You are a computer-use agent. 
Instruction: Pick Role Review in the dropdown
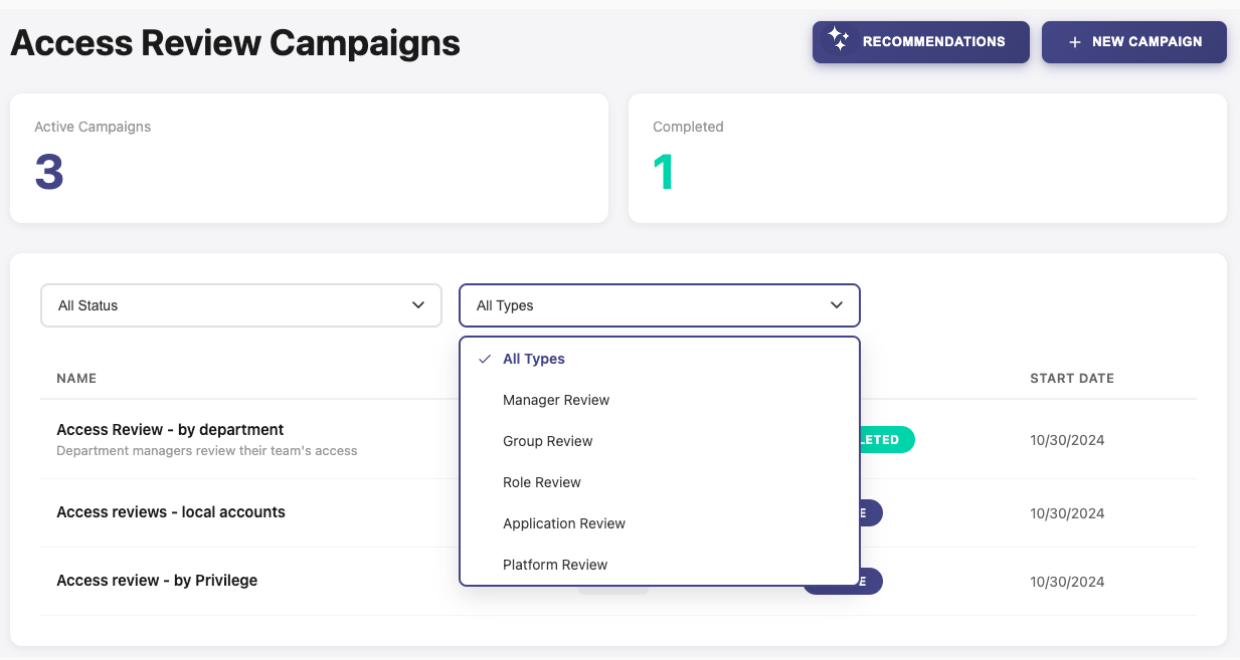(542, 482)
